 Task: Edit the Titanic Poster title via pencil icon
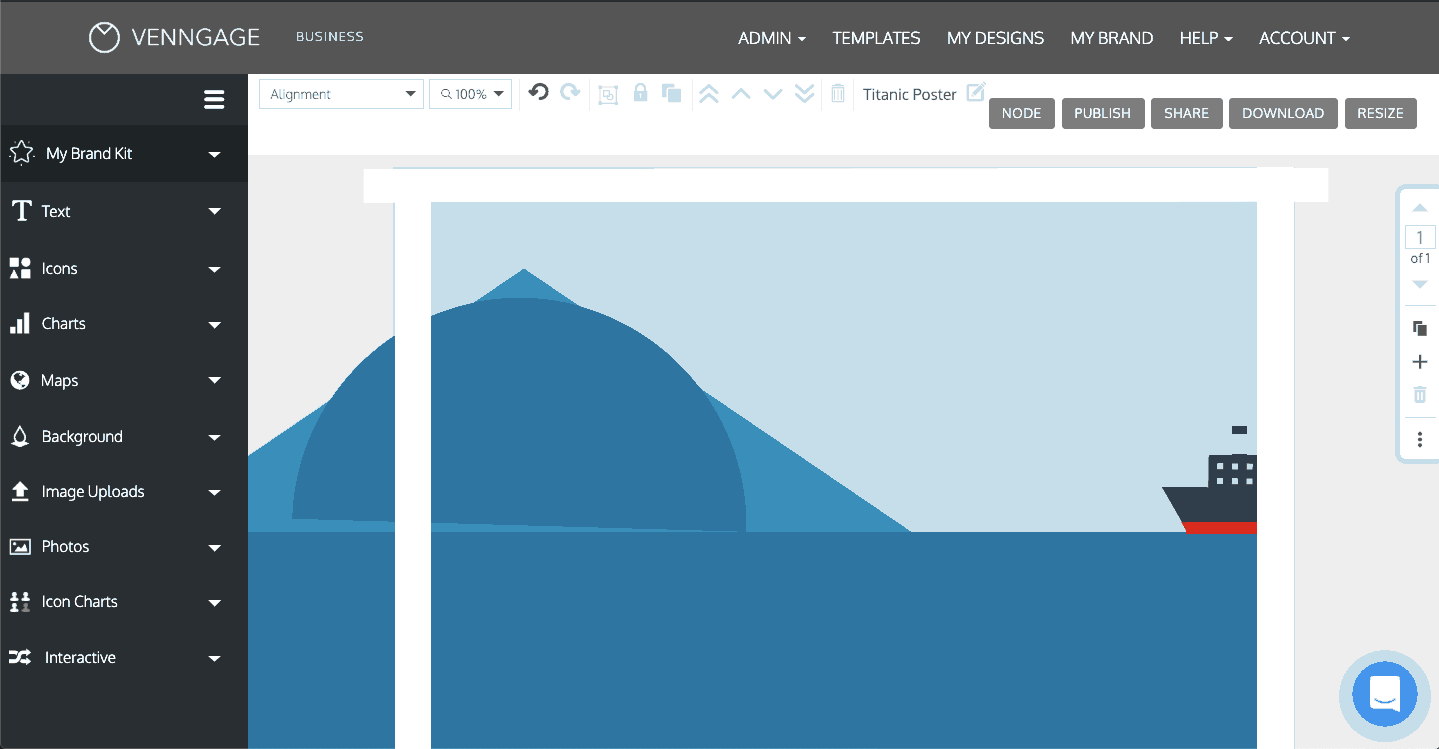coord(976,93)
